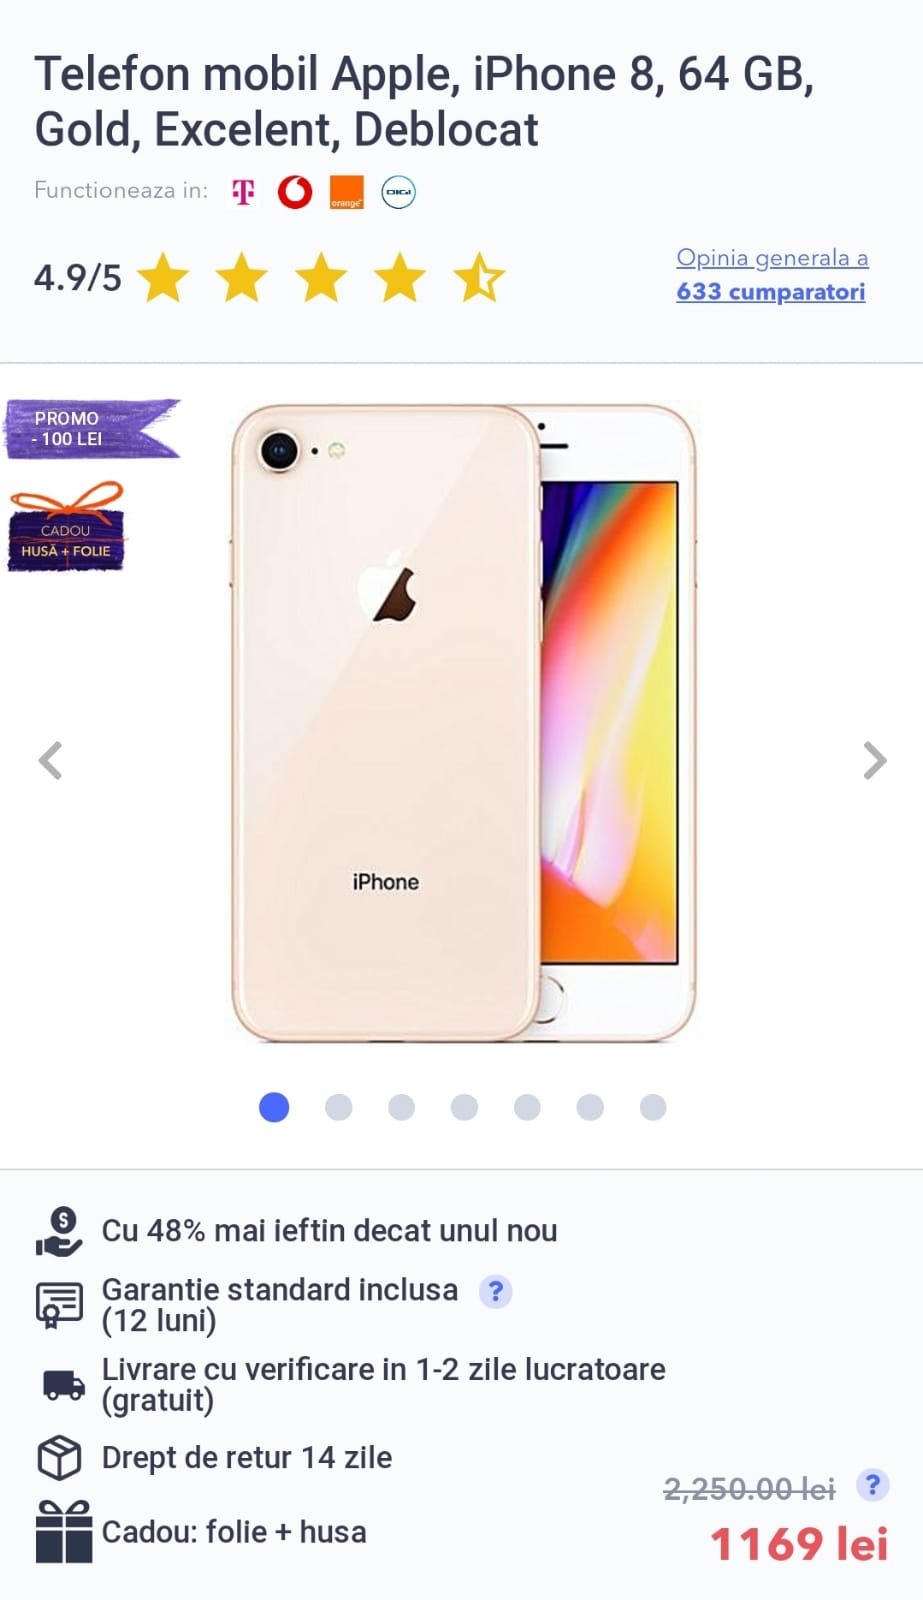
Task: Select the last carousel dot
Action: point(653,1107)
